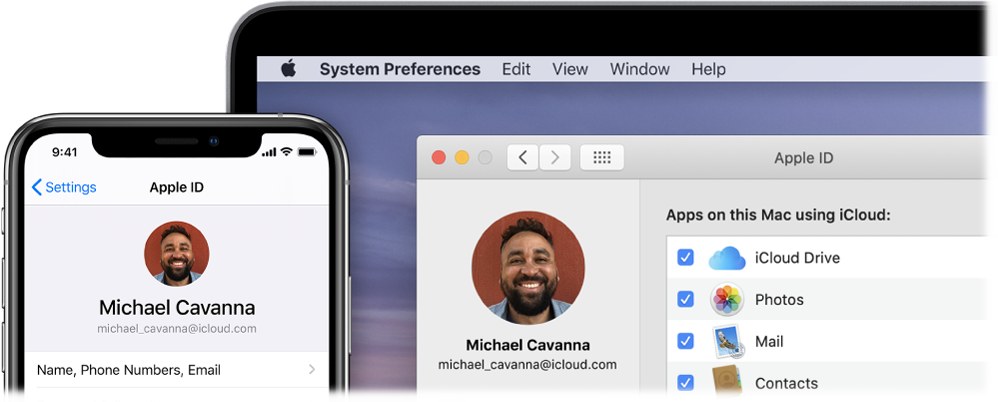The image size is (998, 402).
Task: Tap Settings back link on iPhone
Action: pos(64,187)
